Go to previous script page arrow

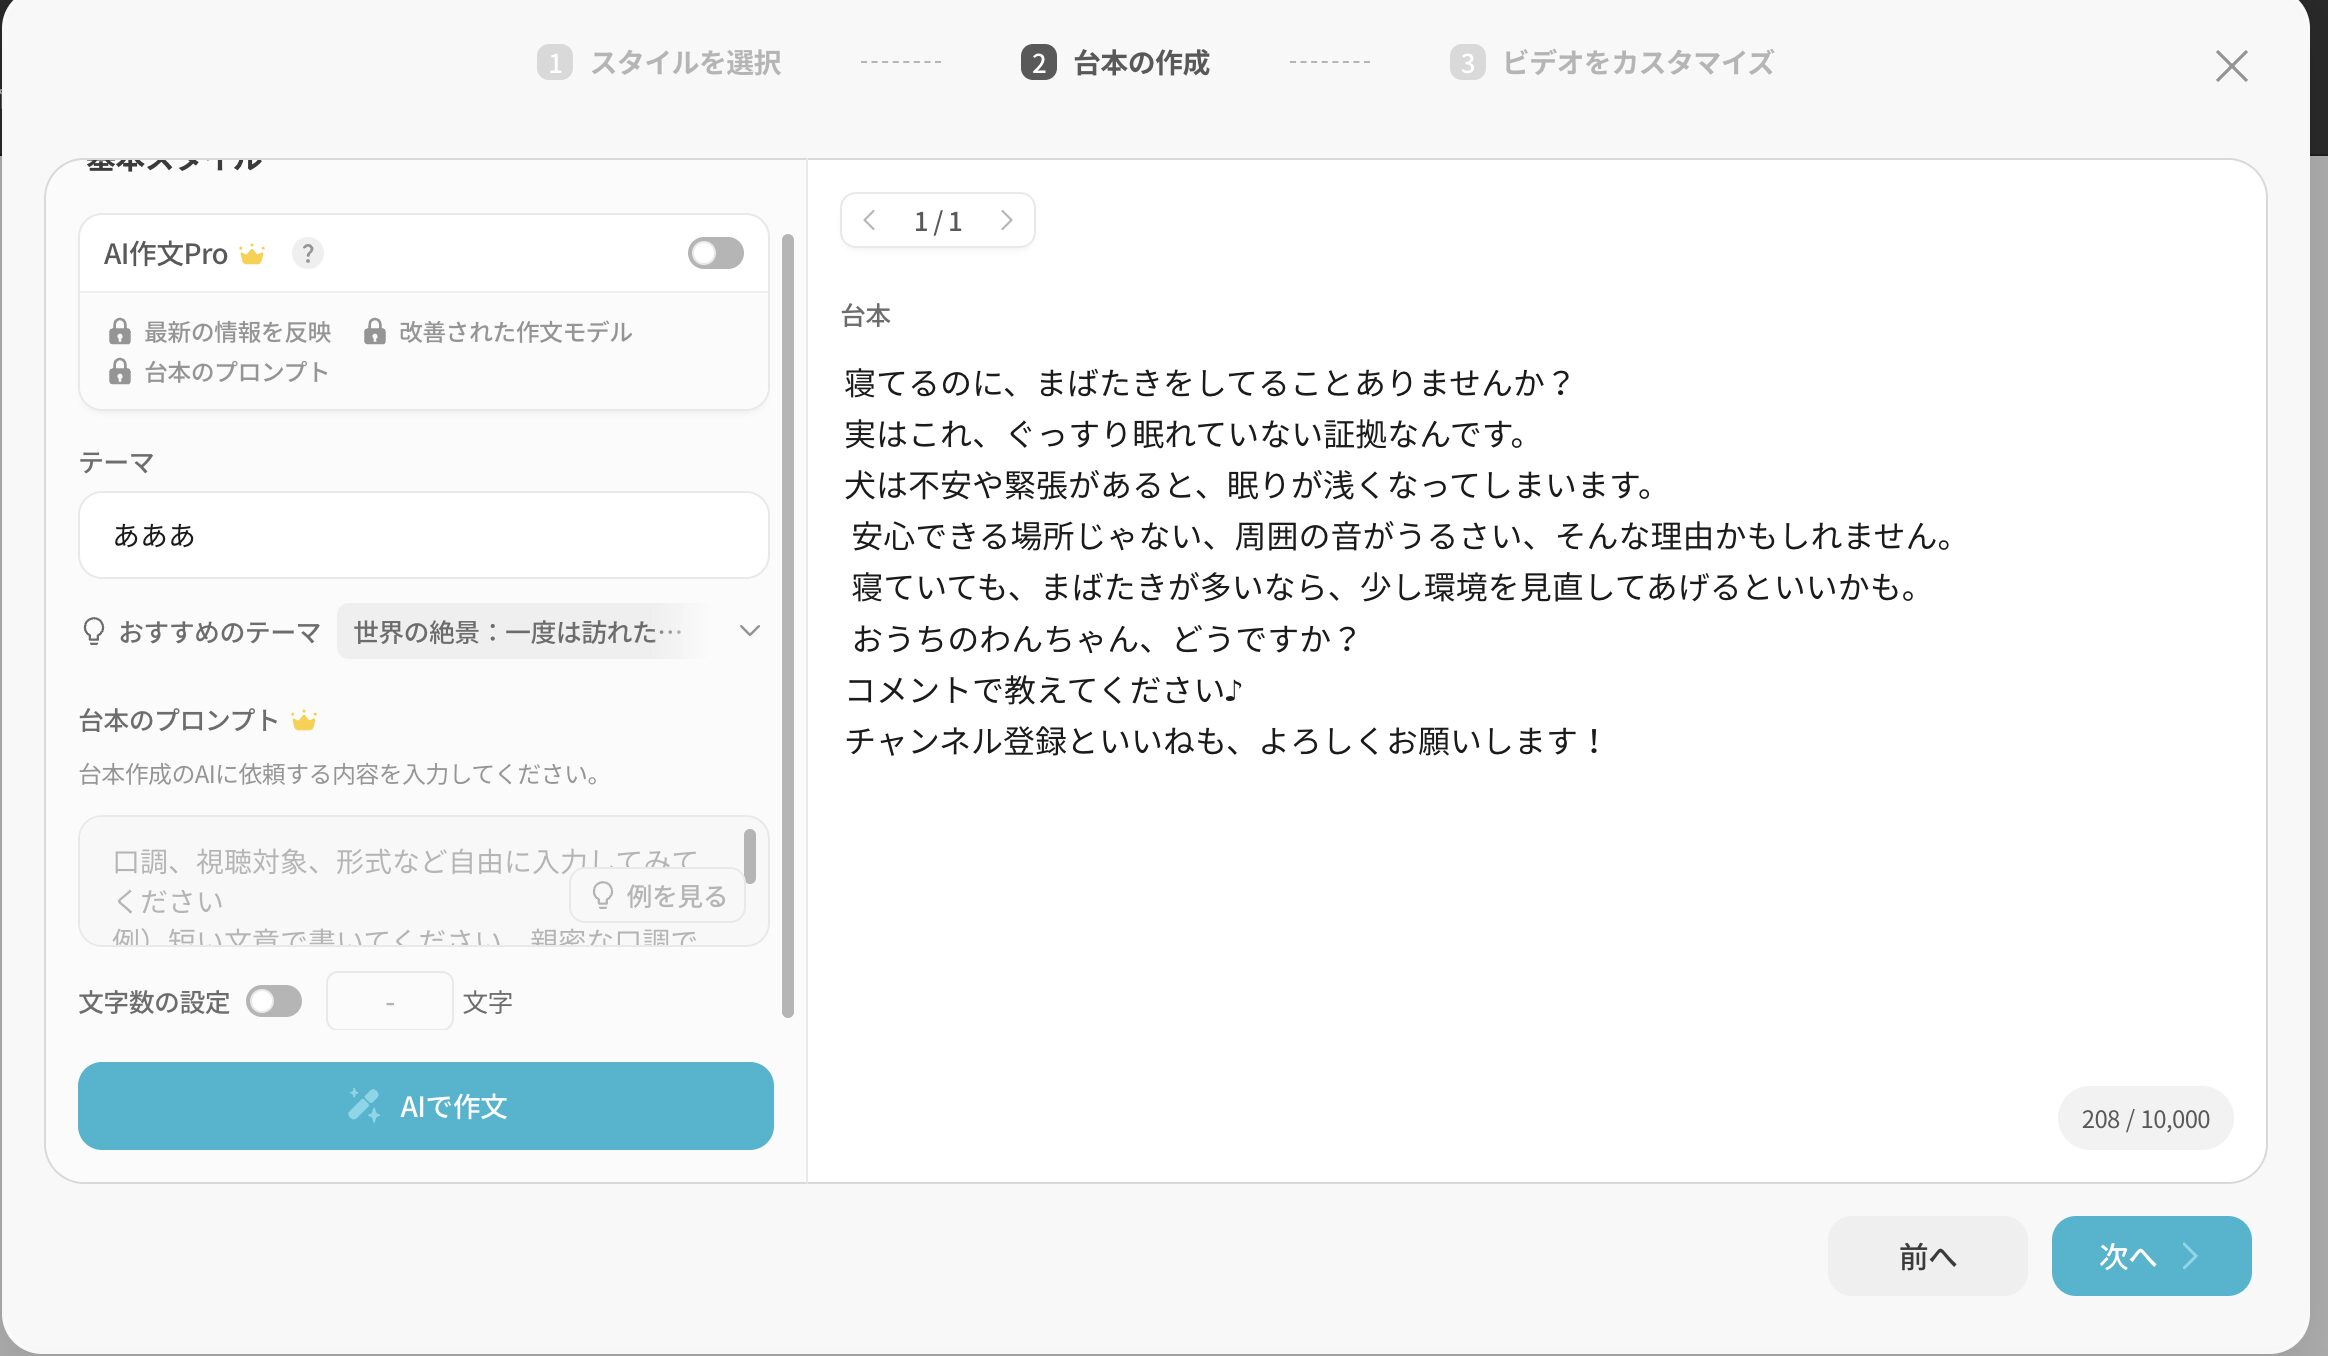[x=869, y=220]
